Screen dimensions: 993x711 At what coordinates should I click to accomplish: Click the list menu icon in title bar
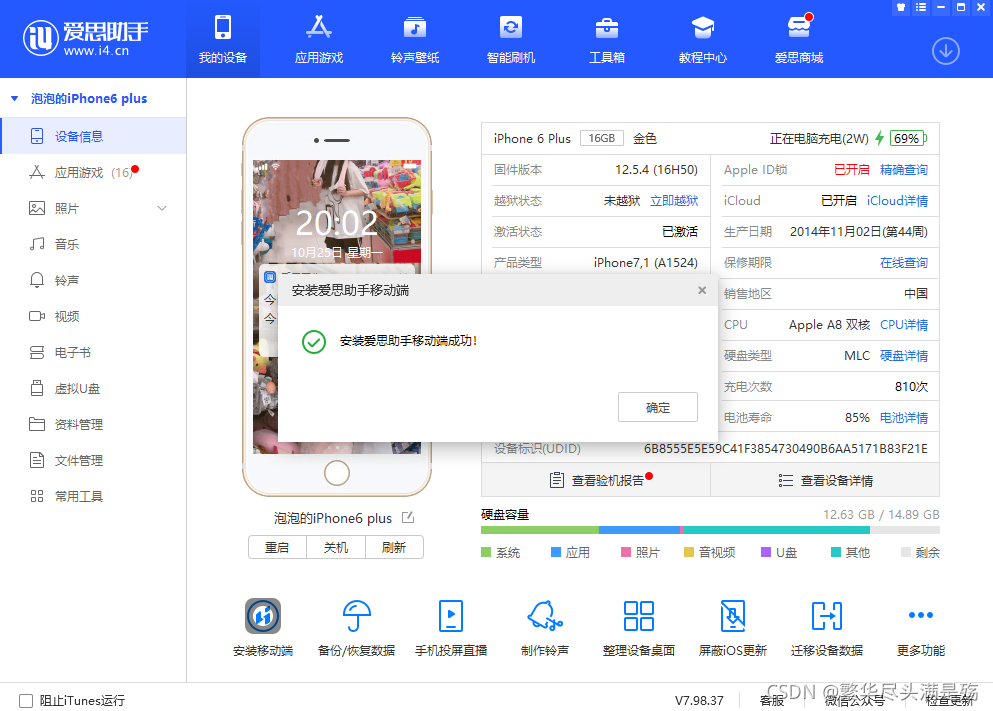[x=921, y=7]
